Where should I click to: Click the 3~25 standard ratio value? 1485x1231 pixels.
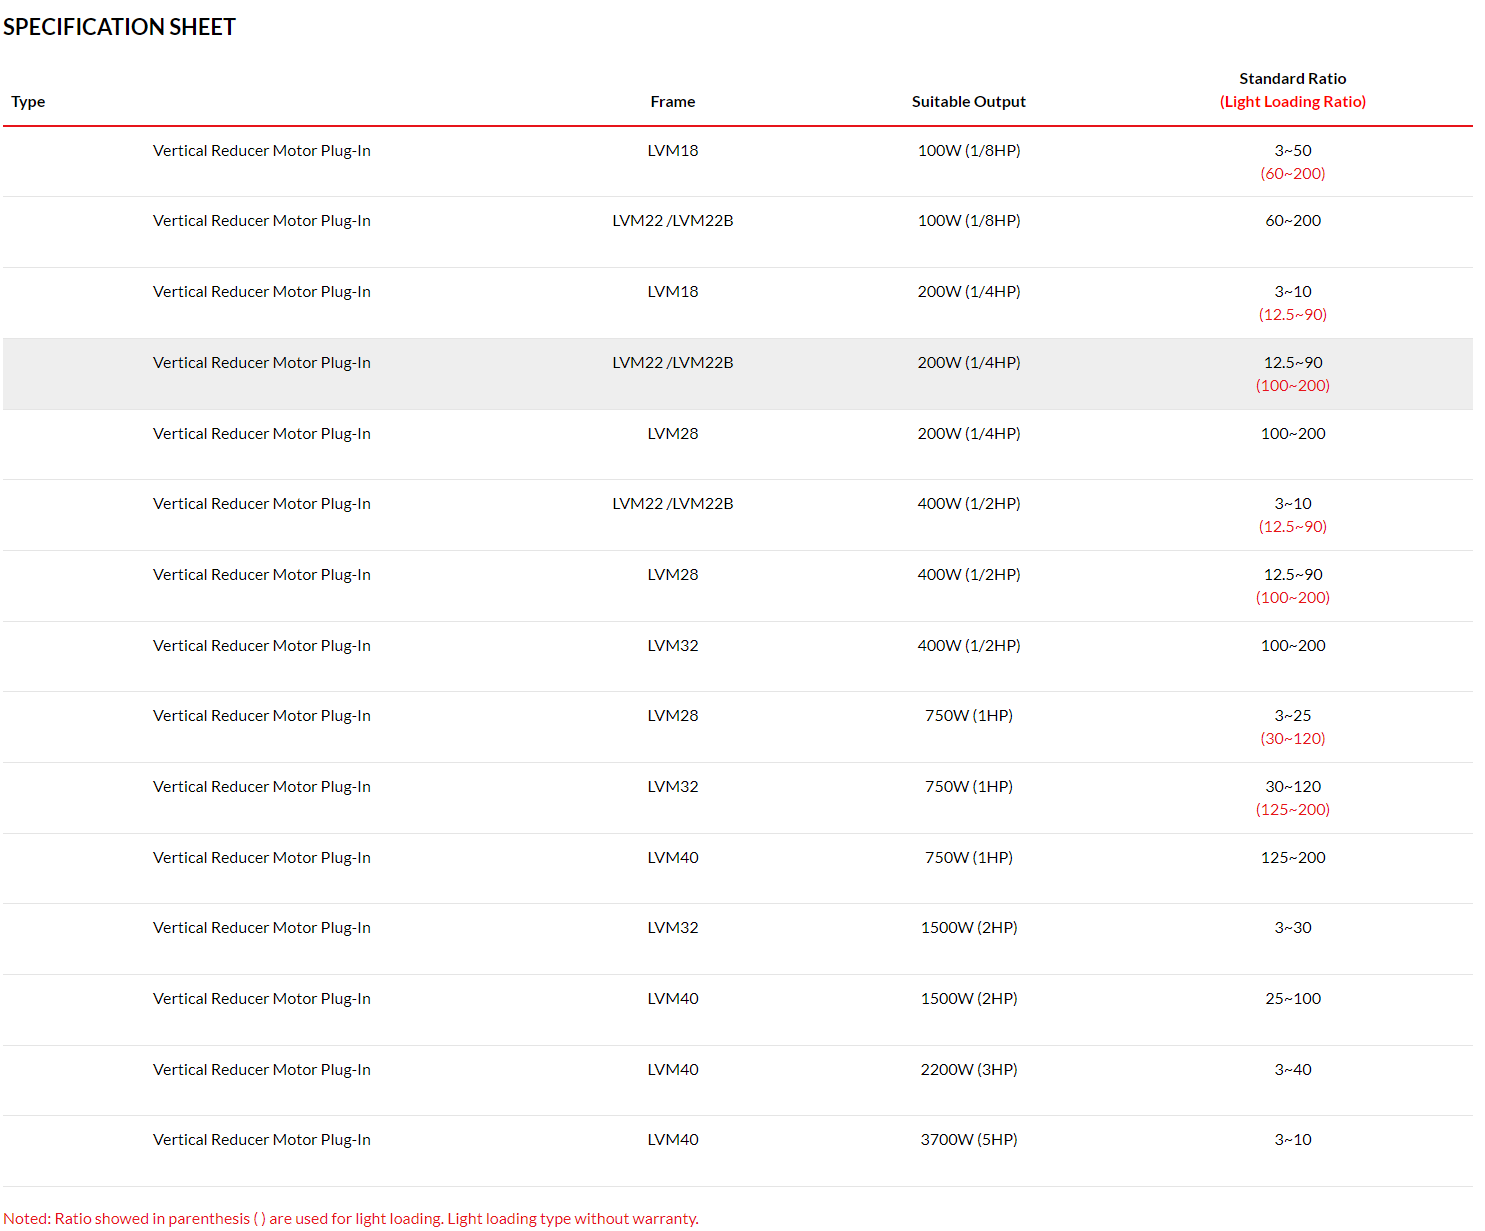tap(1293, 716)
